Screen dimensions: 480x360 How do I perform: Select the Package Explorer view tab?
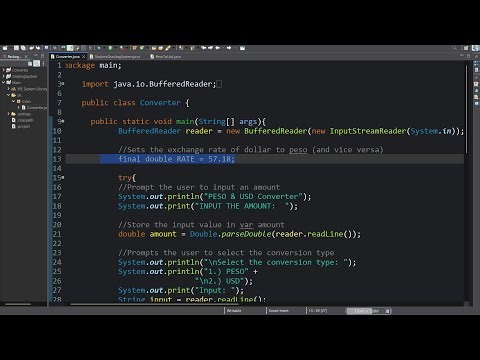click(x=13, y=57)
